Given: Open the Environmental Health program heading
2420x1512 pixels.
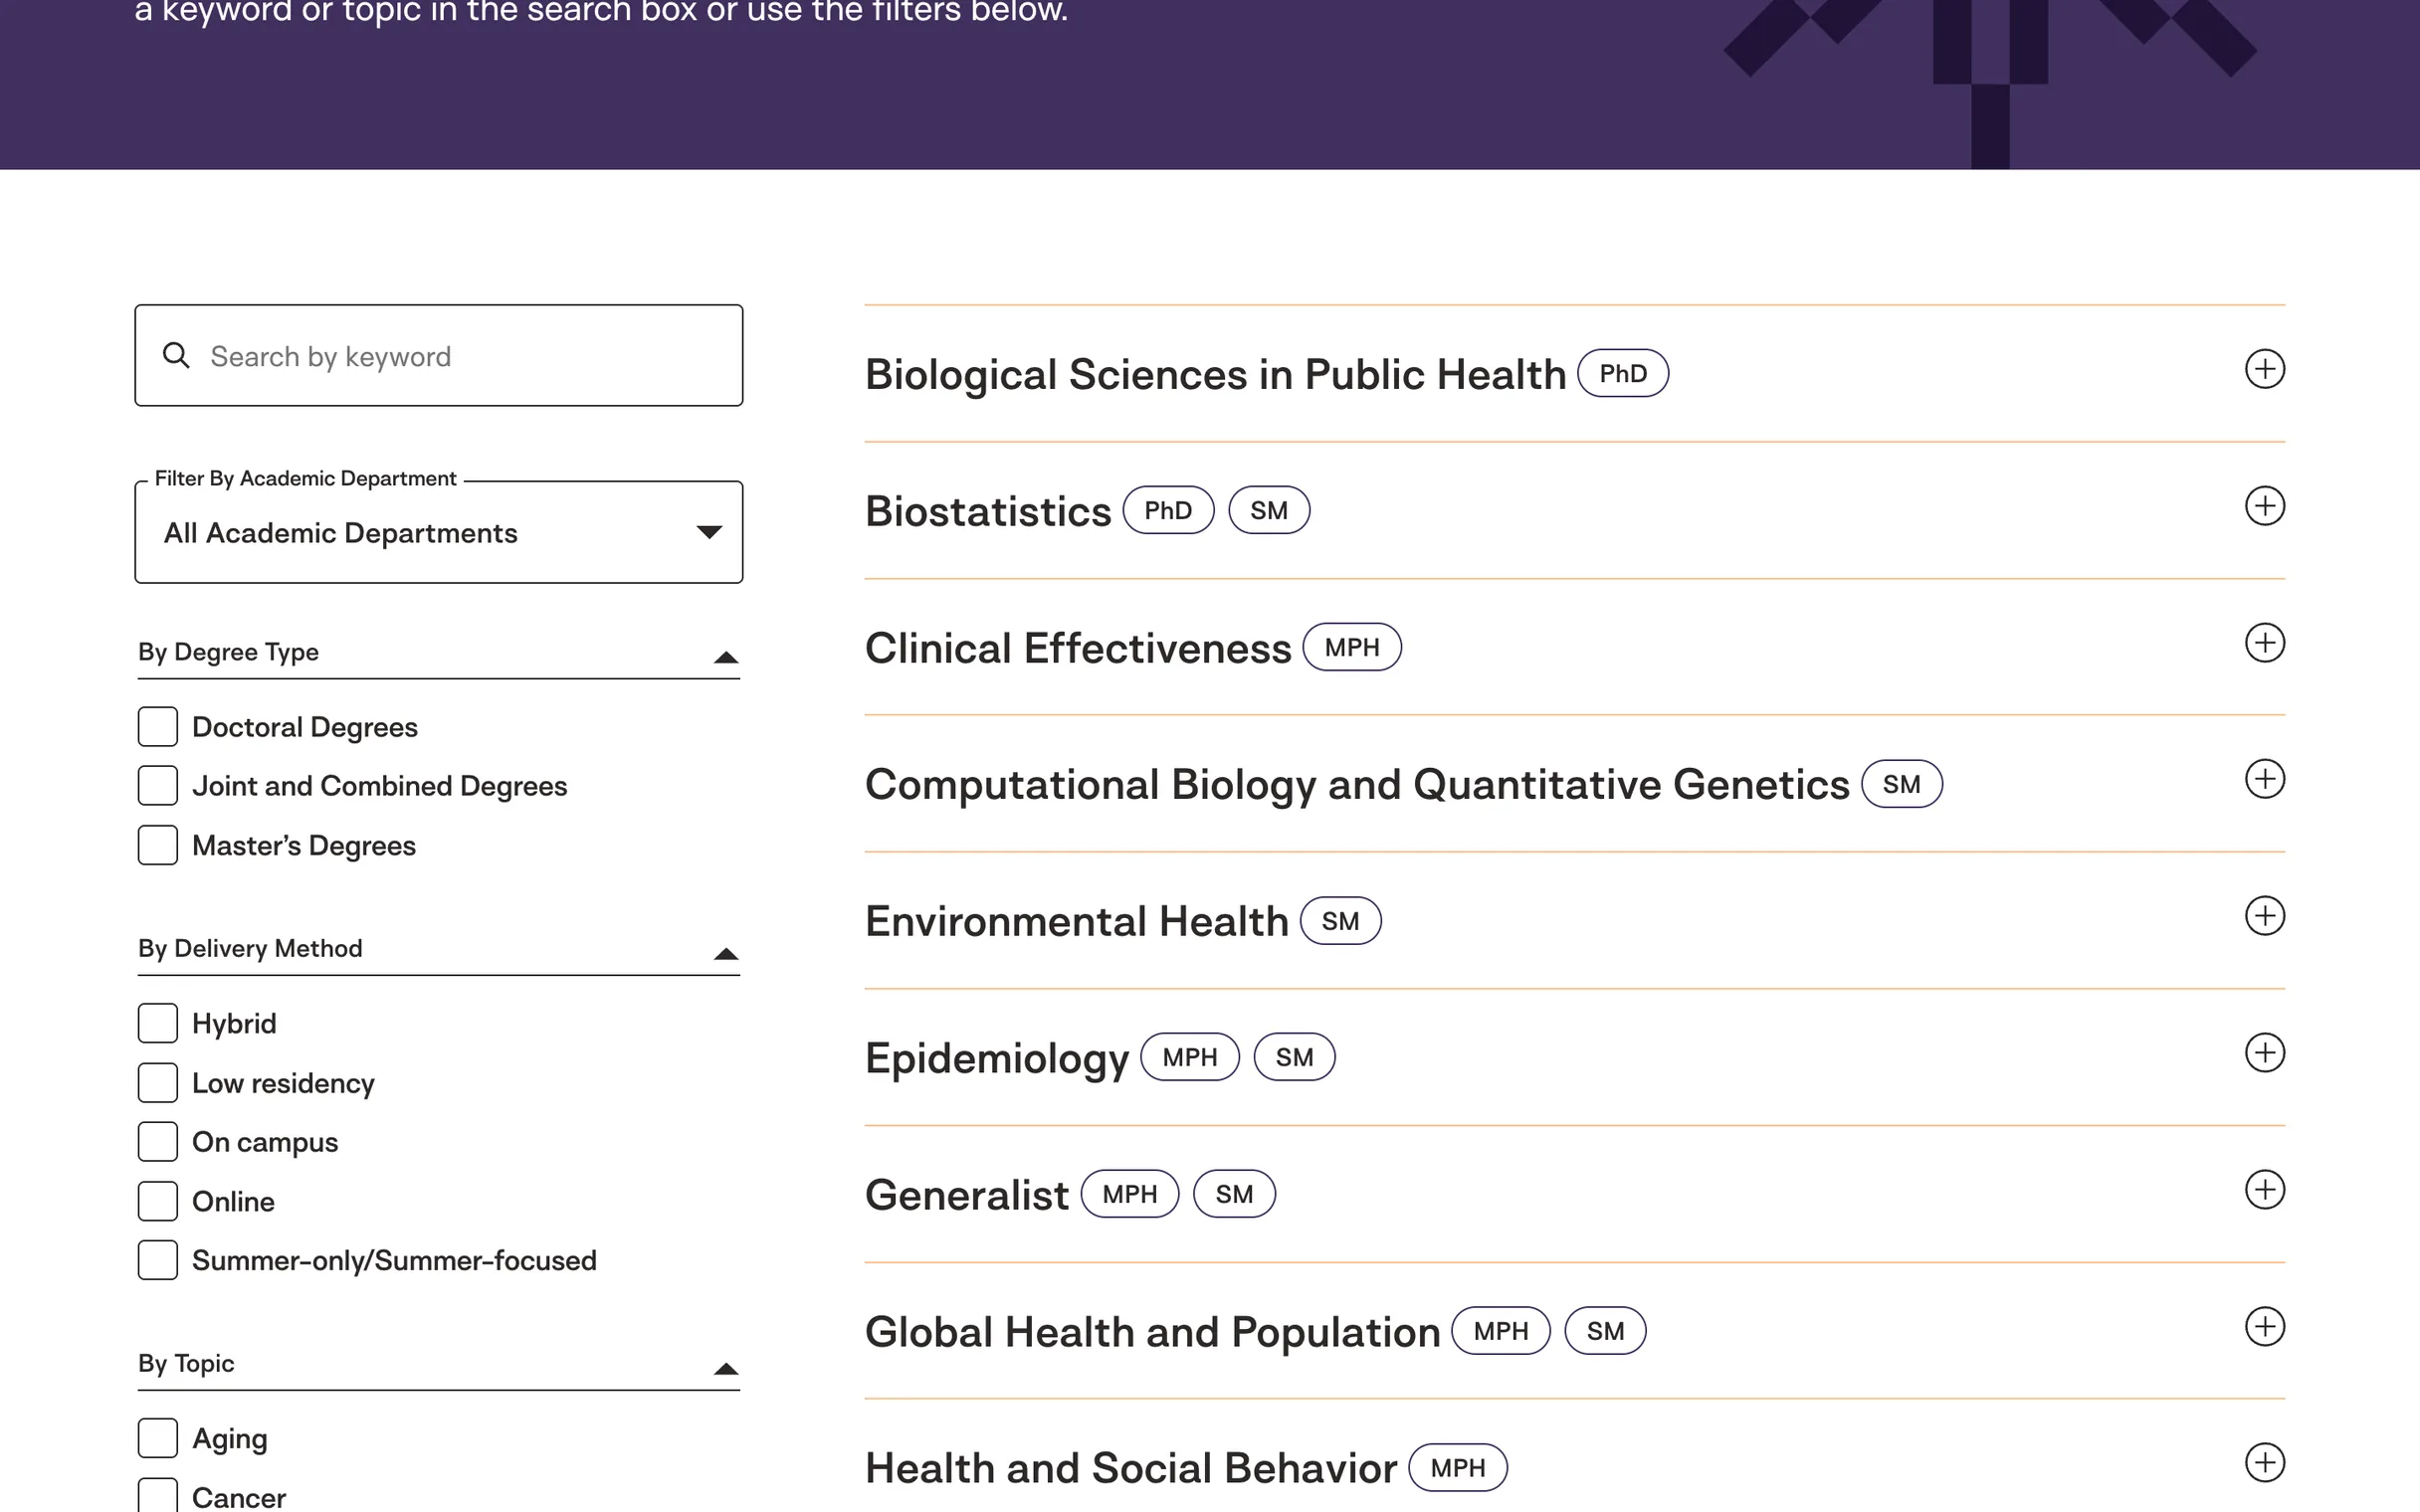Looking at the screenshot, I should coord(1077,921).
